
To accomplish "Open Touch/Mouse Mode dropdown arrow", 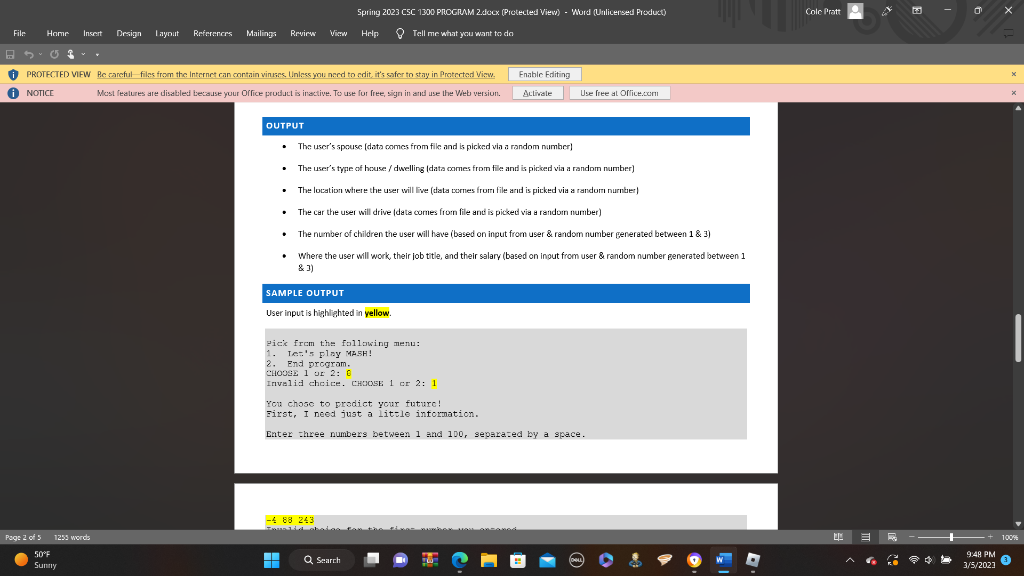I will (x=83, y=54).
